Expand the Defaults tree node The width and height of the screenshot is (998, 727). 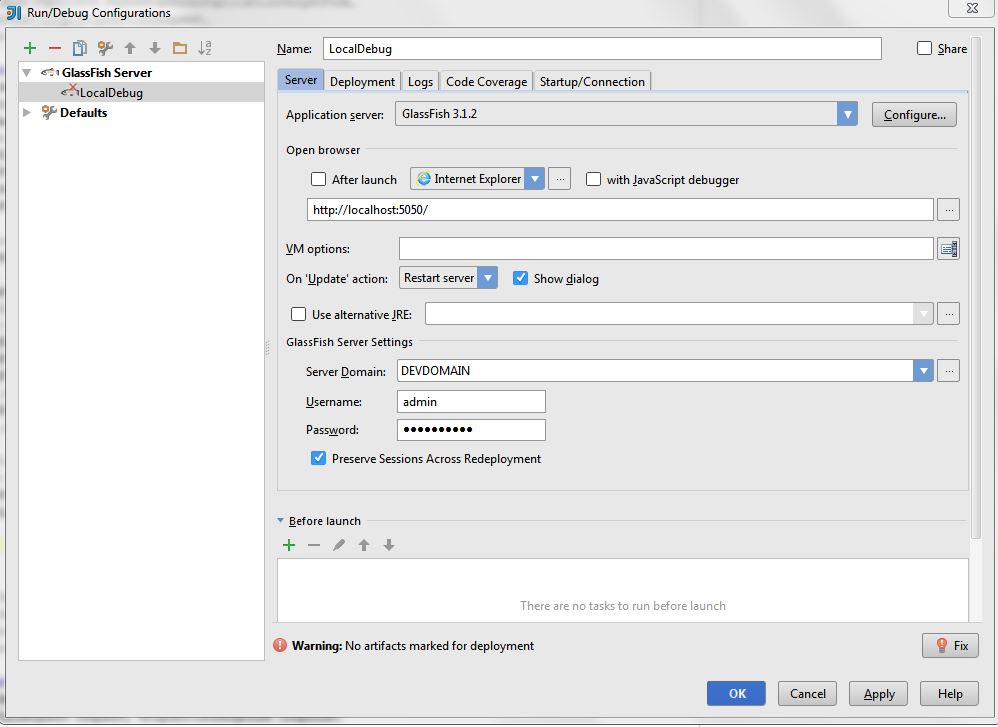coord(27,113)
